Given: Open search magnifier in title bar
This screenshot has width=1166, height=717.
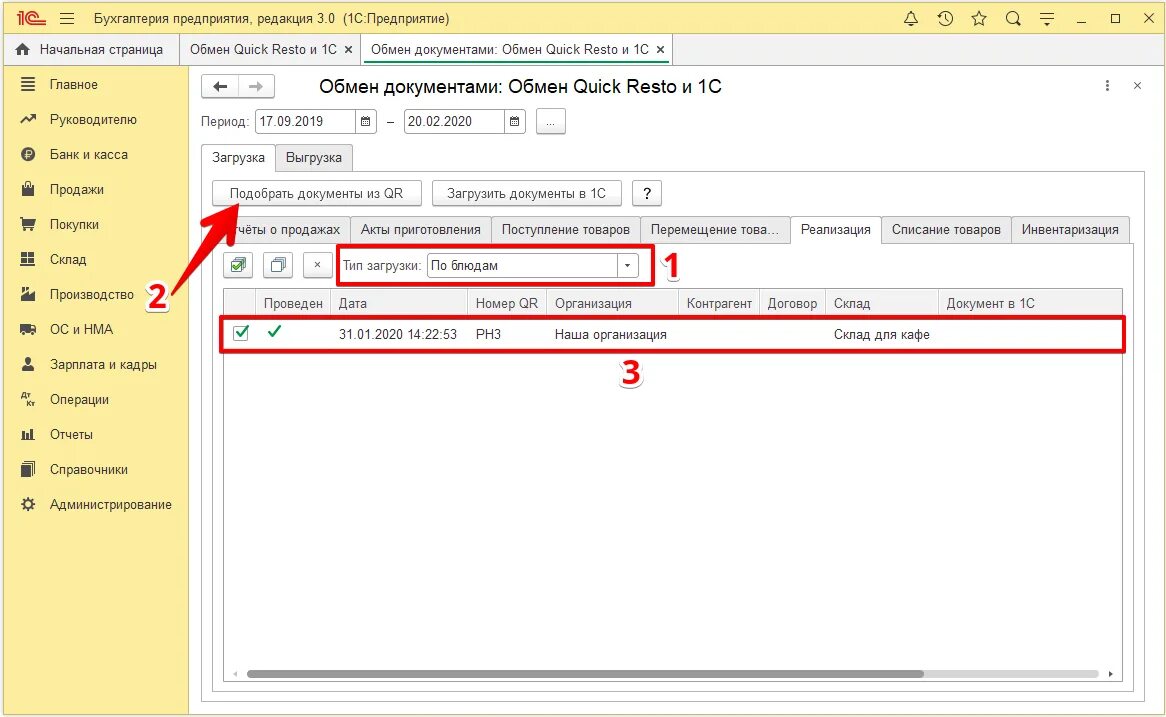Looking at the screenshot, I should pyautogui.click(x=1013, y=19).
